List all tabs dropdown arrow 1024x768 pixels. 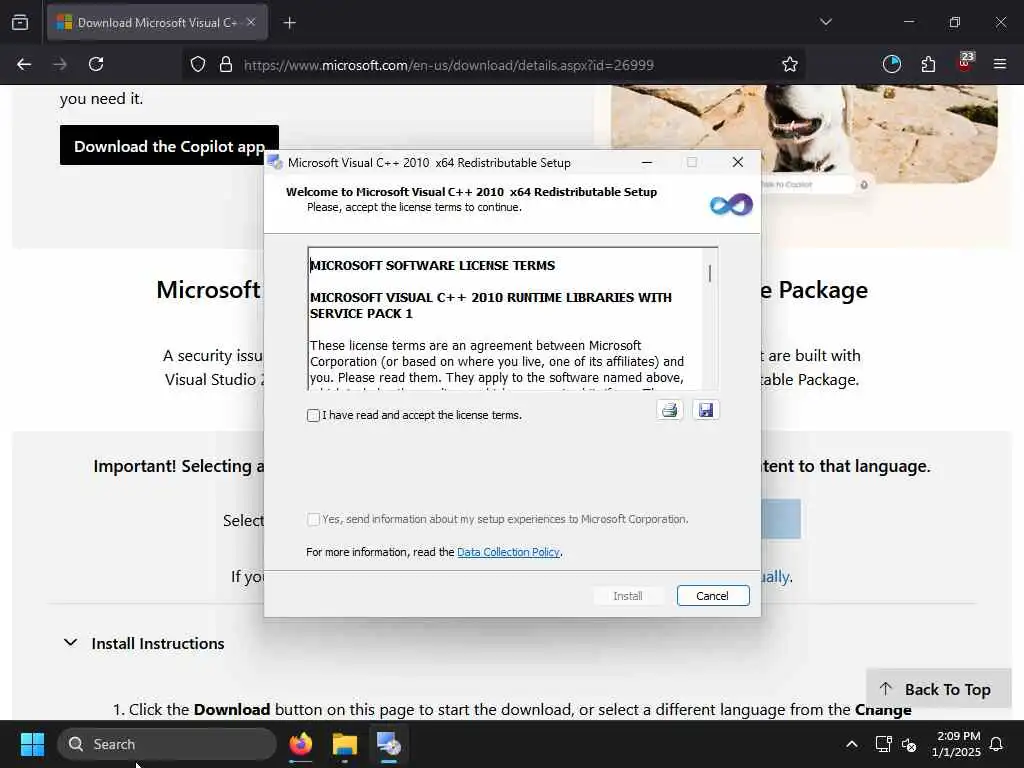pos(825,22)
